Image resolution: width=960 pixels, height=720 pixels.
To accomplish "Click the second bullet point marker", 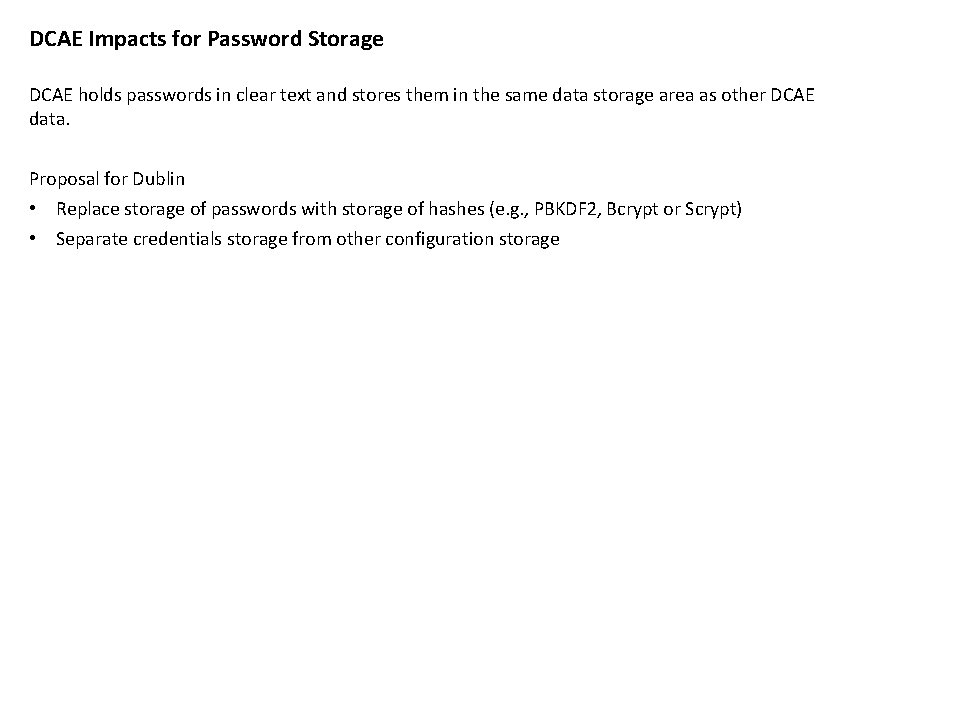I will coord(33,239).
